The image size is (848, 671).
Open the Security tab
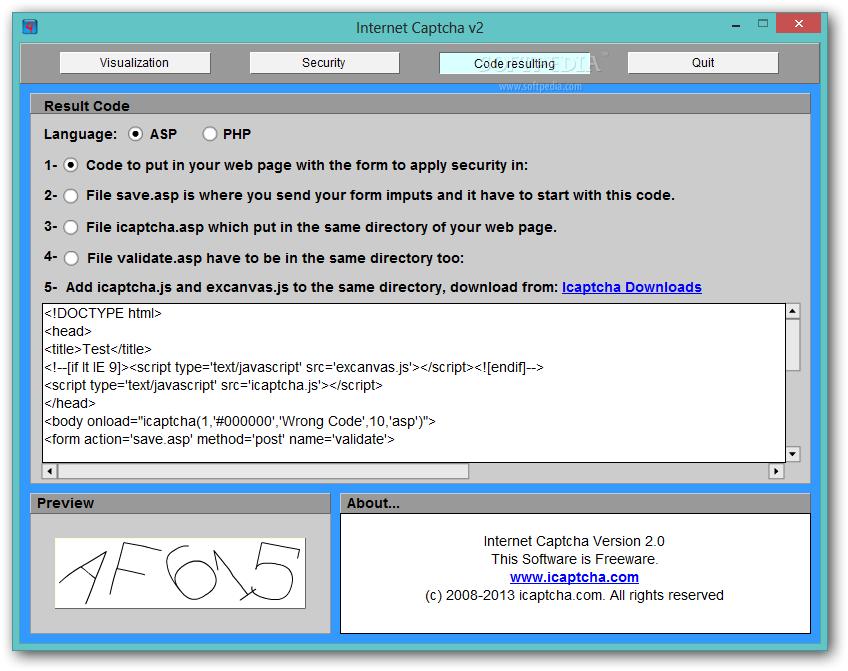point(324,63)
